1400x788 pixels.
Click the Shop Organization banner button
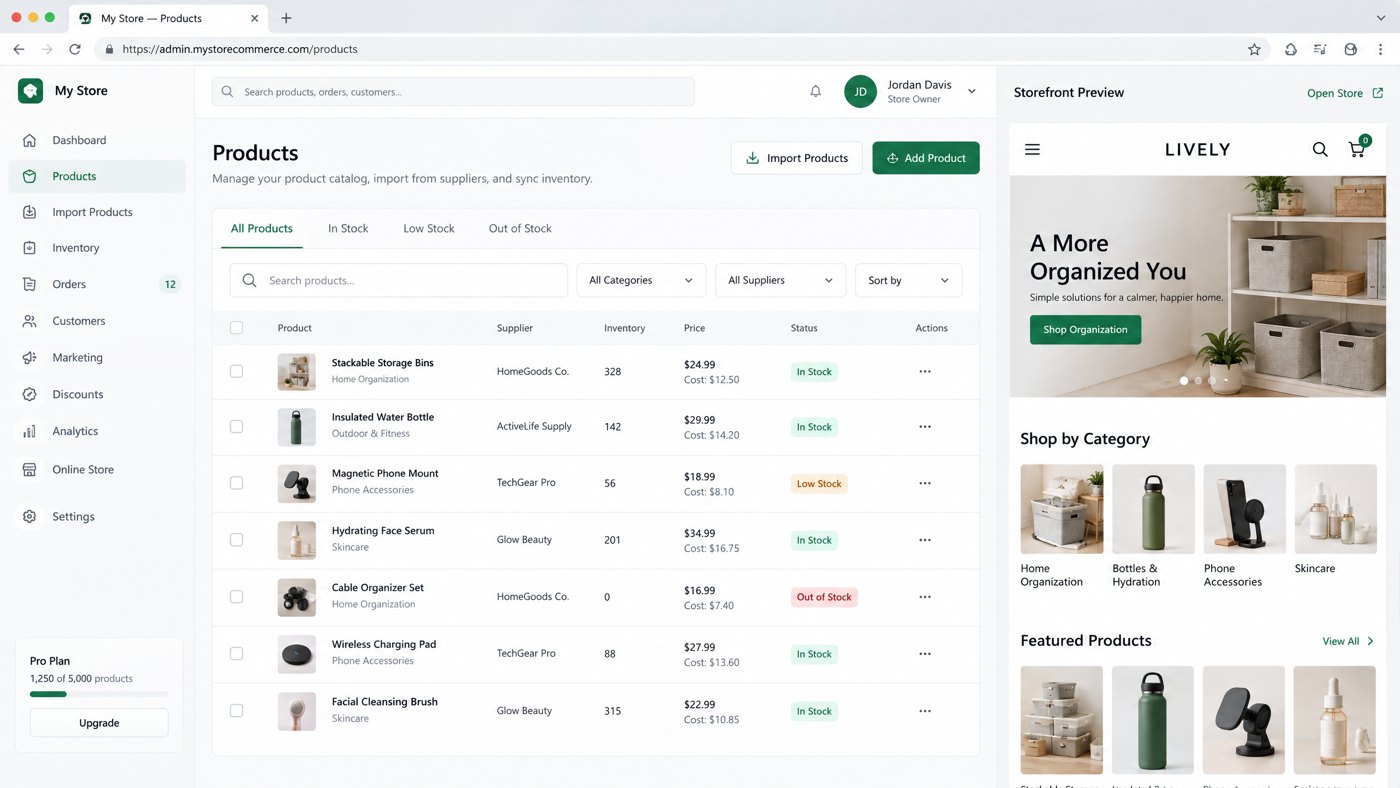pos(1085,329)
